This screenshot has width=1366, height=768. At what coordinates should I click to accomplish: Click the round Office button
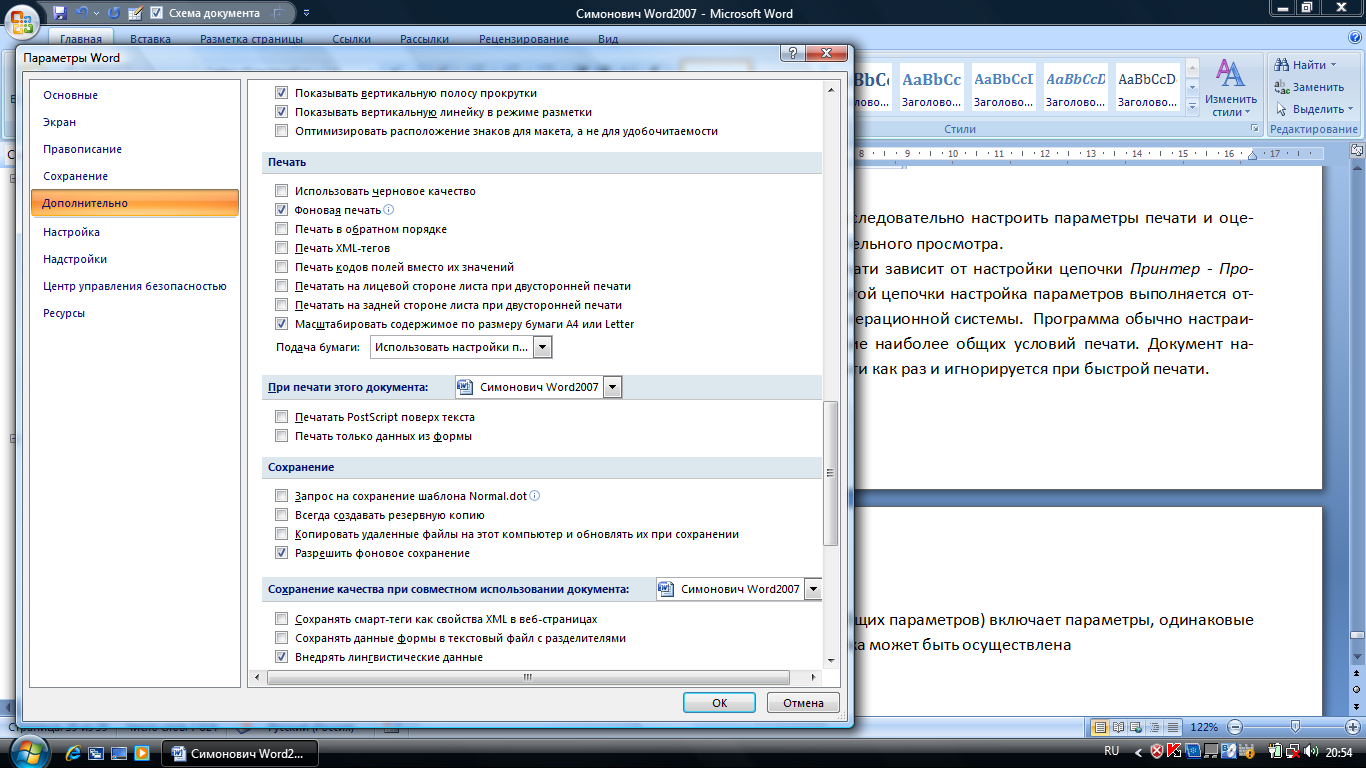pyautogui.click(x=21, y=21)
